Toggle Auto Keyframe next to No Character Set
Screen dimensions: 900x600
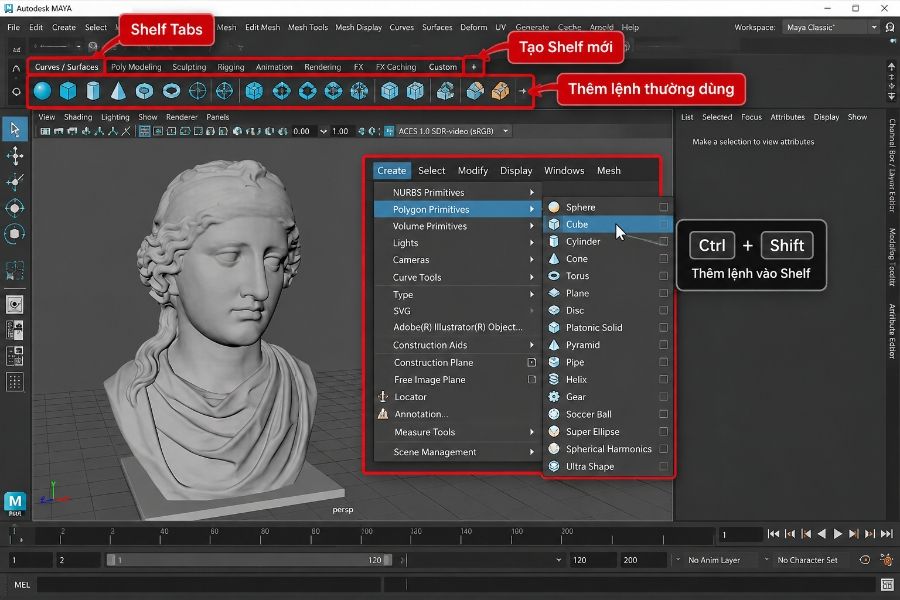(x=864, y=559)
